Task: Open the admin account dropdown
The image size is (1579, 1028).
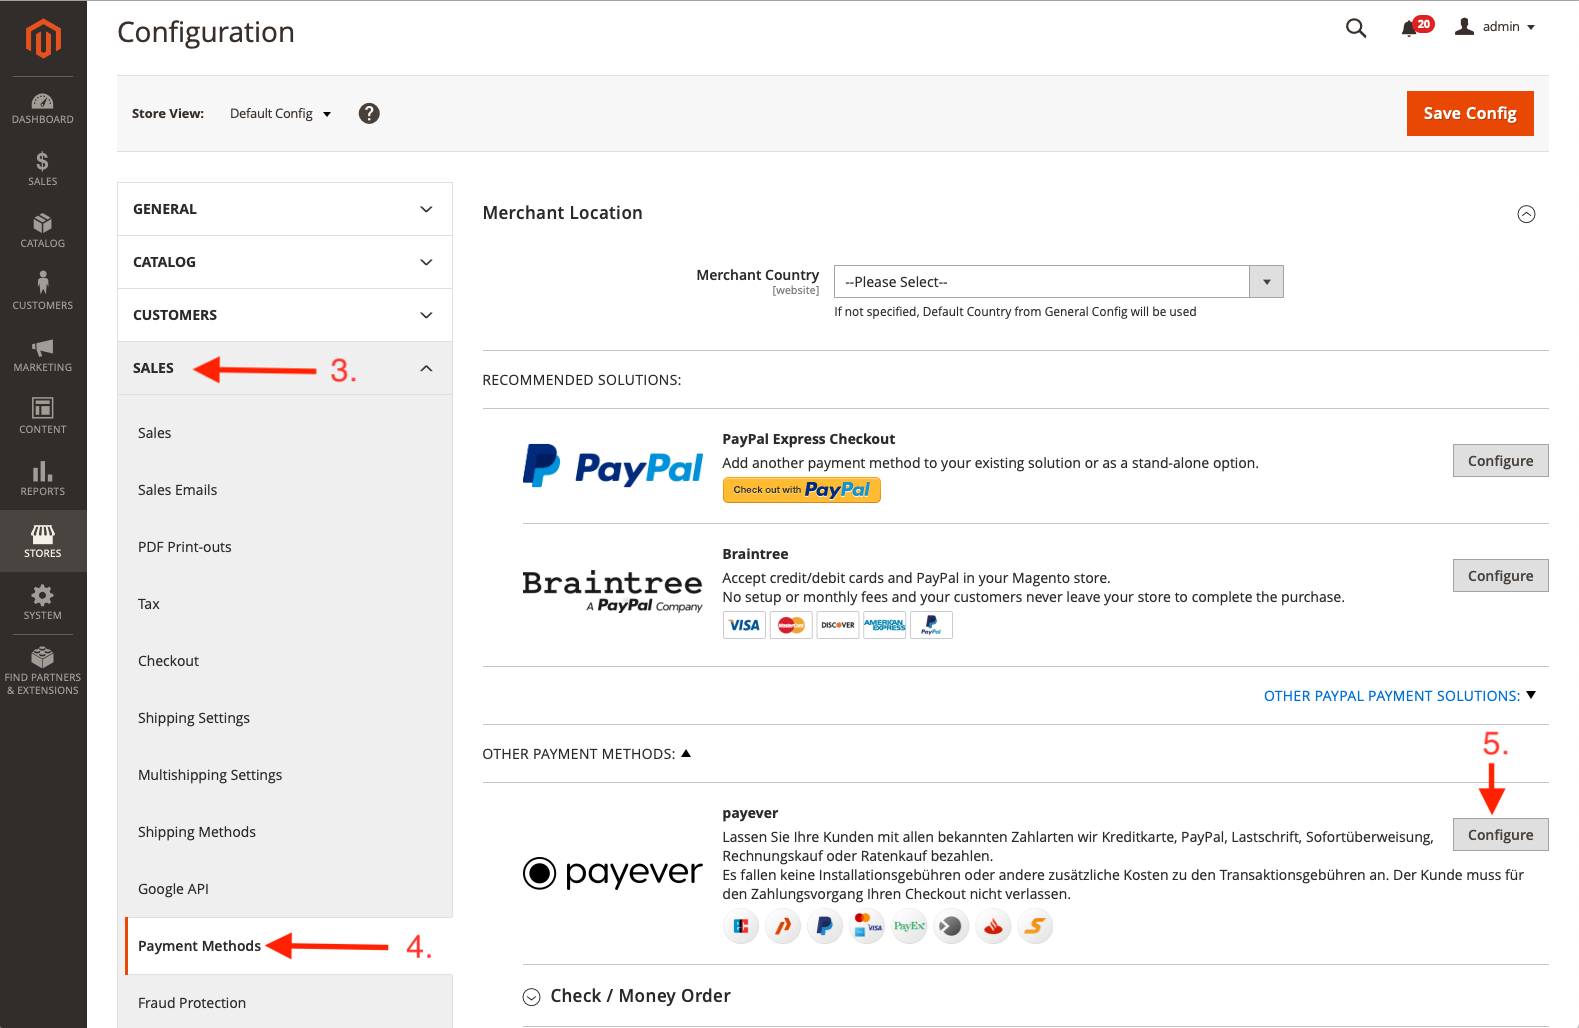Action: point(1495,27)
